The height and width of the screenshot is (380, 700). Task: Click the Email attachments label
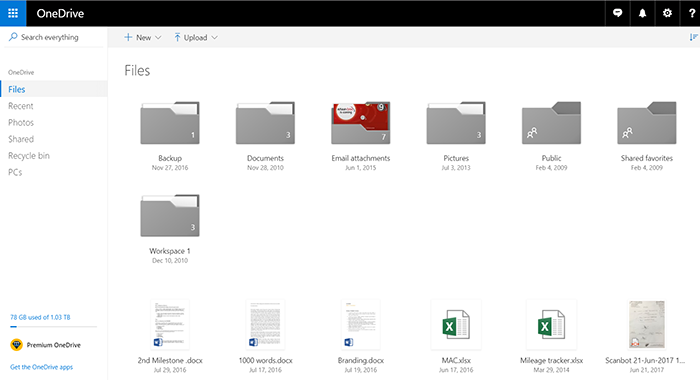pos(361,158)
